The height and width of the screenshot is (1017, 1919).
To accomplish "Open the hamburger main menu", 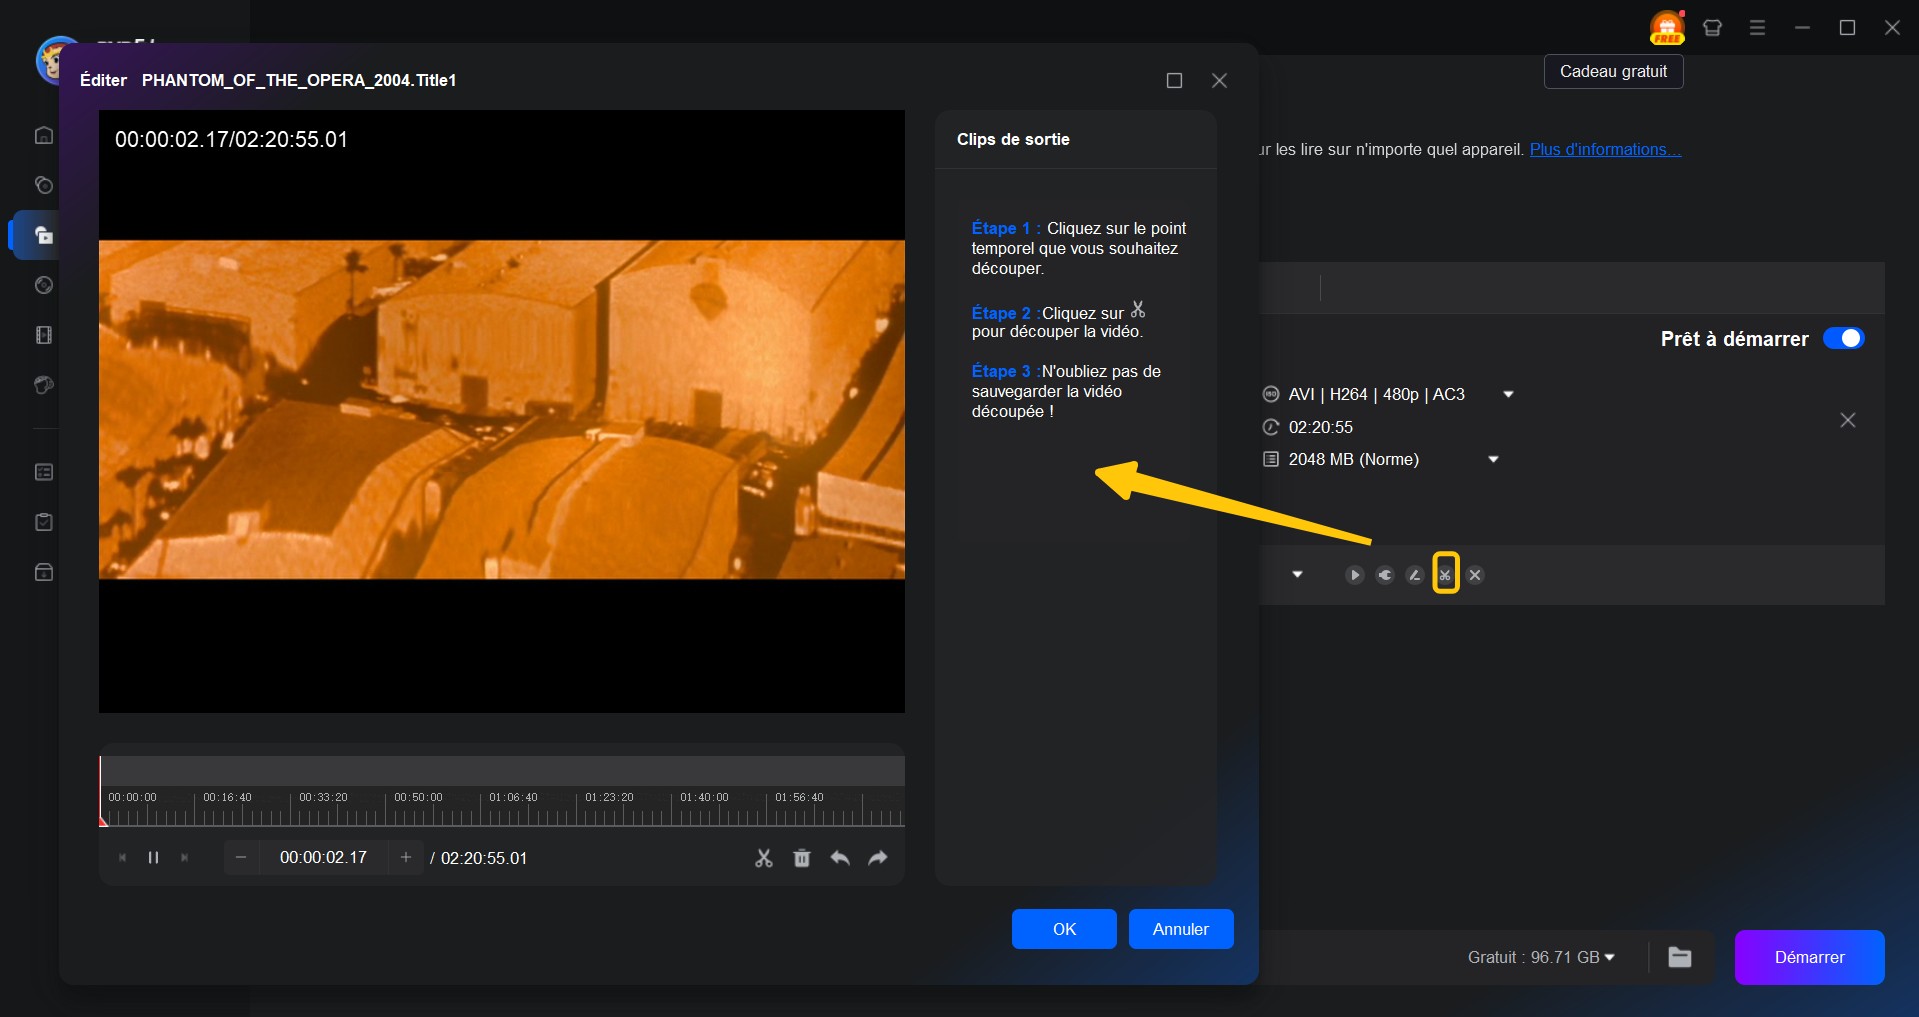I will pos(1757,28).
